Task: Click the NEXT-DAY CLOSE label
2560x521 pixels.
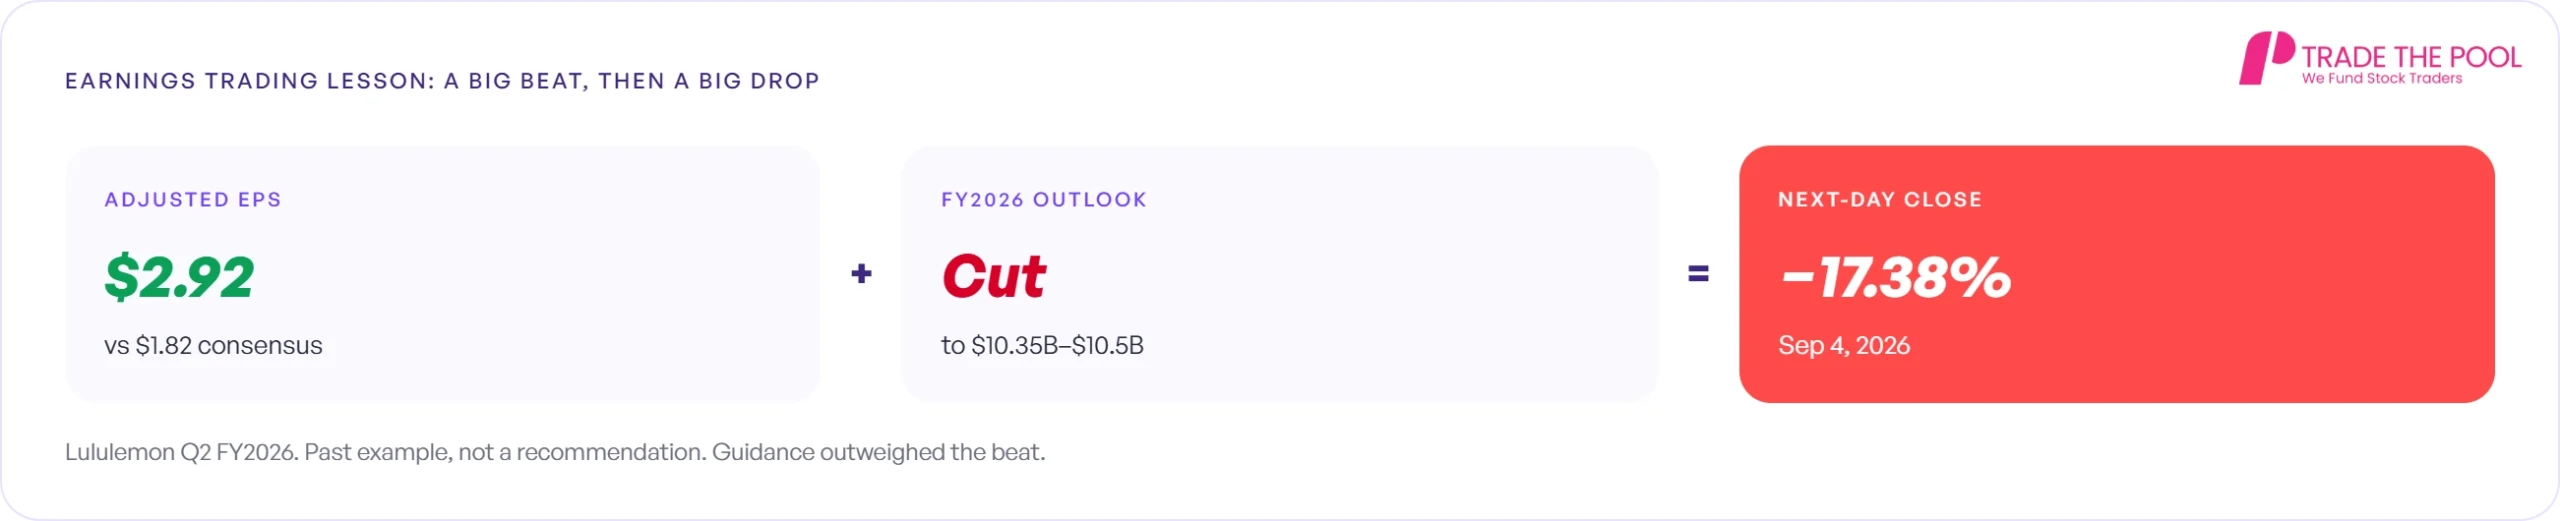Action: [x=1880, y=200]
